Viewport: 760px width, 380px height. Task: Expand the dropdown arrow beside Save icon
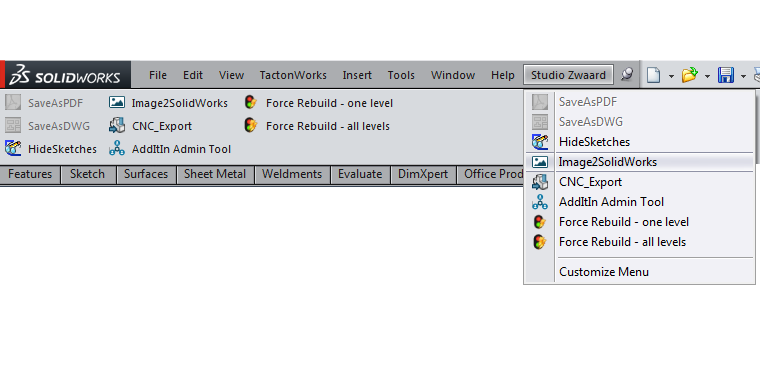click(743, 76)
